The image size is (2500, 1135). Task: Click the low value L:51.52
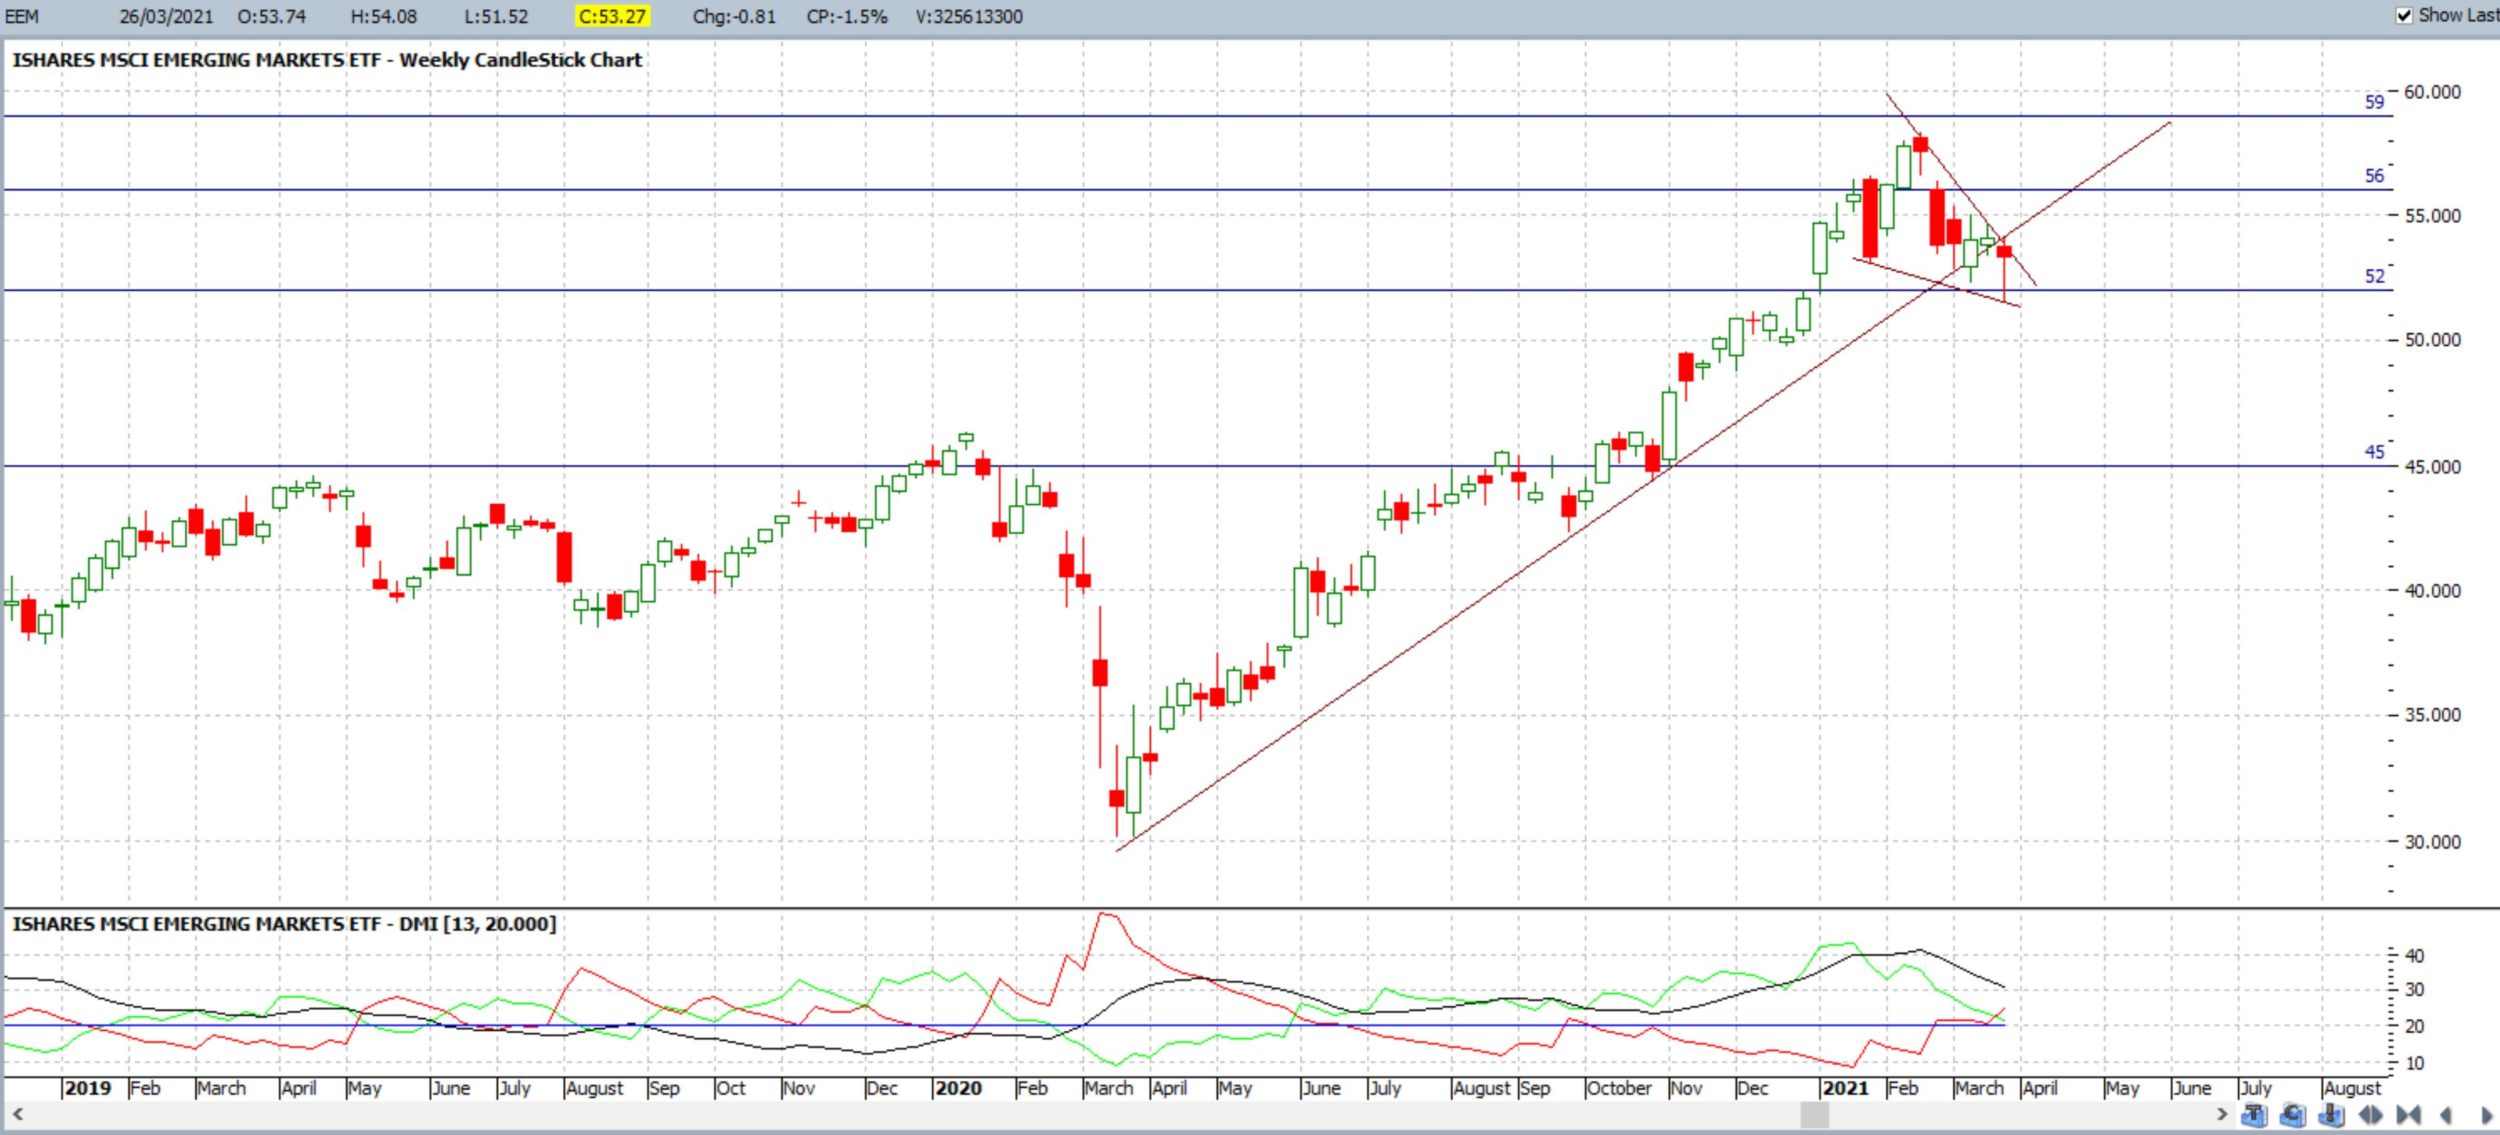pos(496,16)
